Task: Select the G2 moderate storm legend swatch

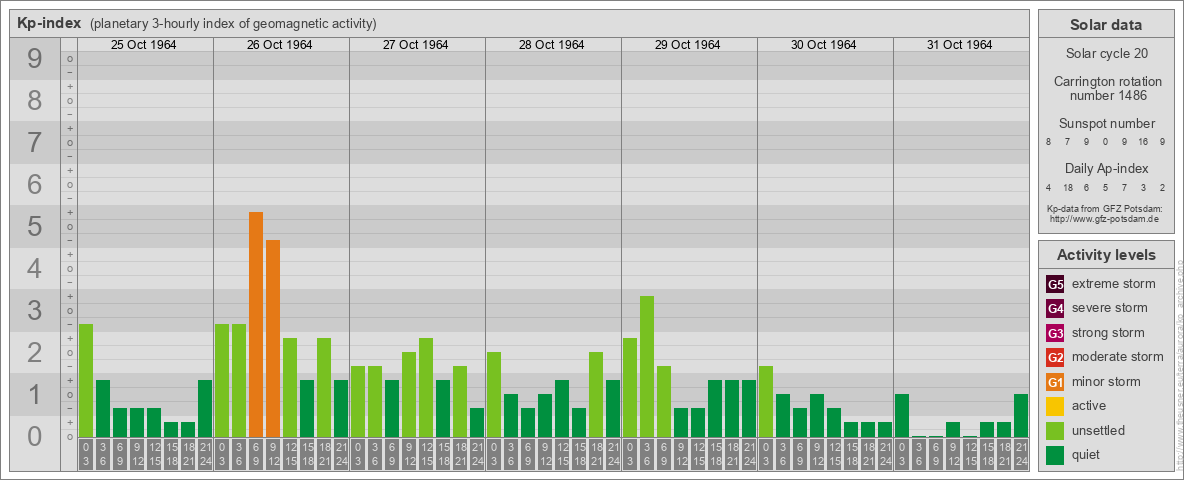Action: point(1055,357)
